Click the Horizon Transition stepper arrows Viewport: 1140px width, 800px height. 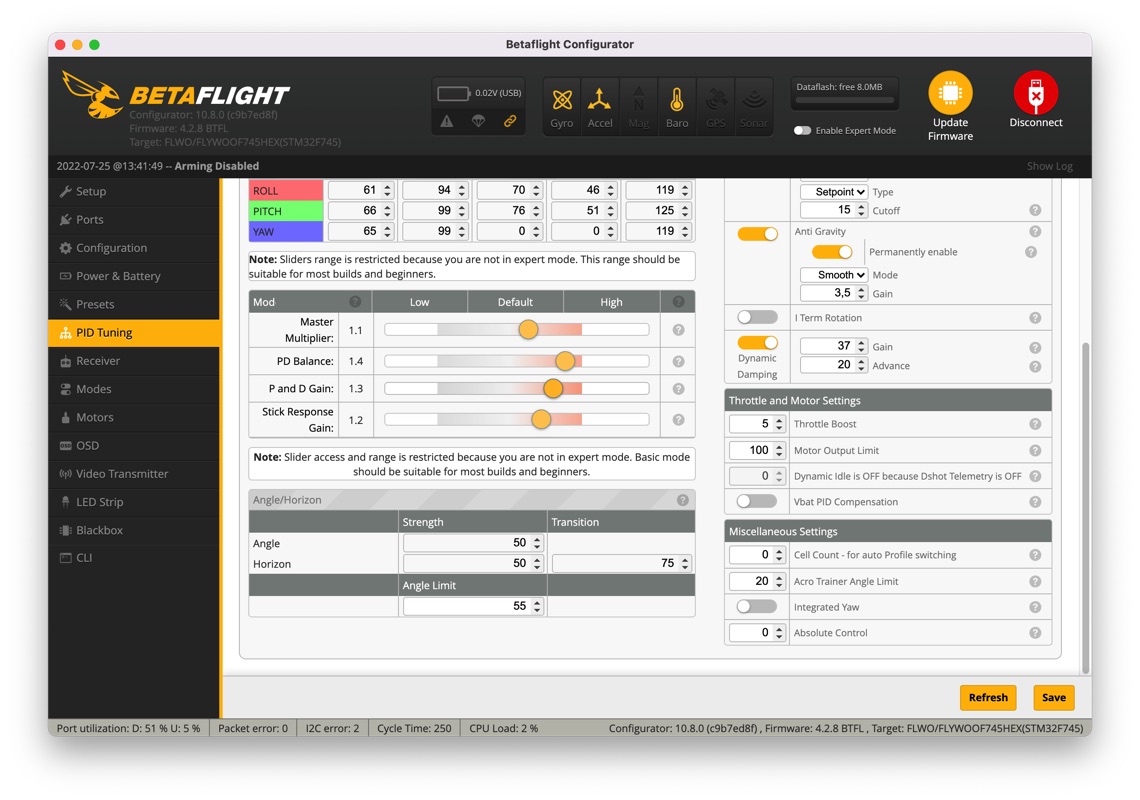click(686, 564)
